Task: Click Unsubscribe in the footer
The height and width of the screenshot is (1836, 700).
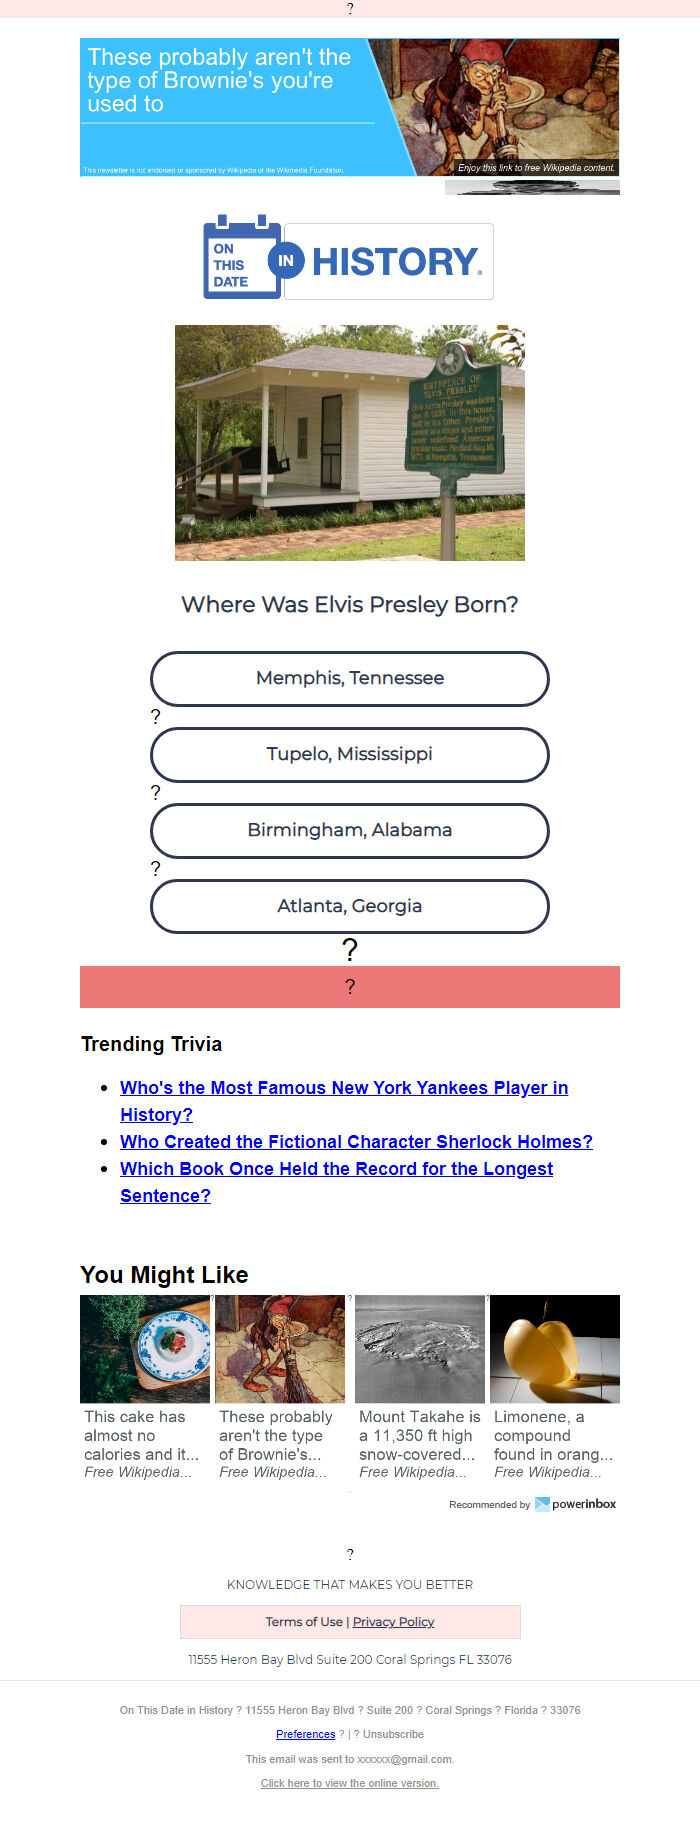Action: pos(393,1734)
